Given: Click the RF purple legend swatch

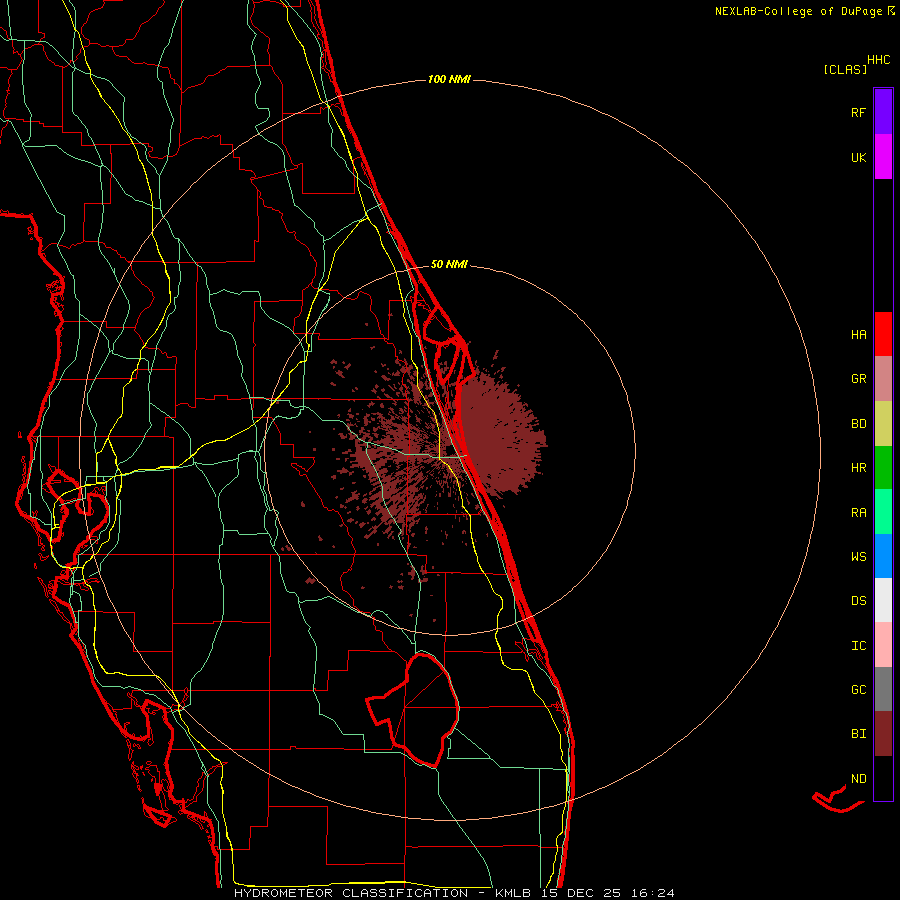Looking at the screenshot, I should pos(883,112).
